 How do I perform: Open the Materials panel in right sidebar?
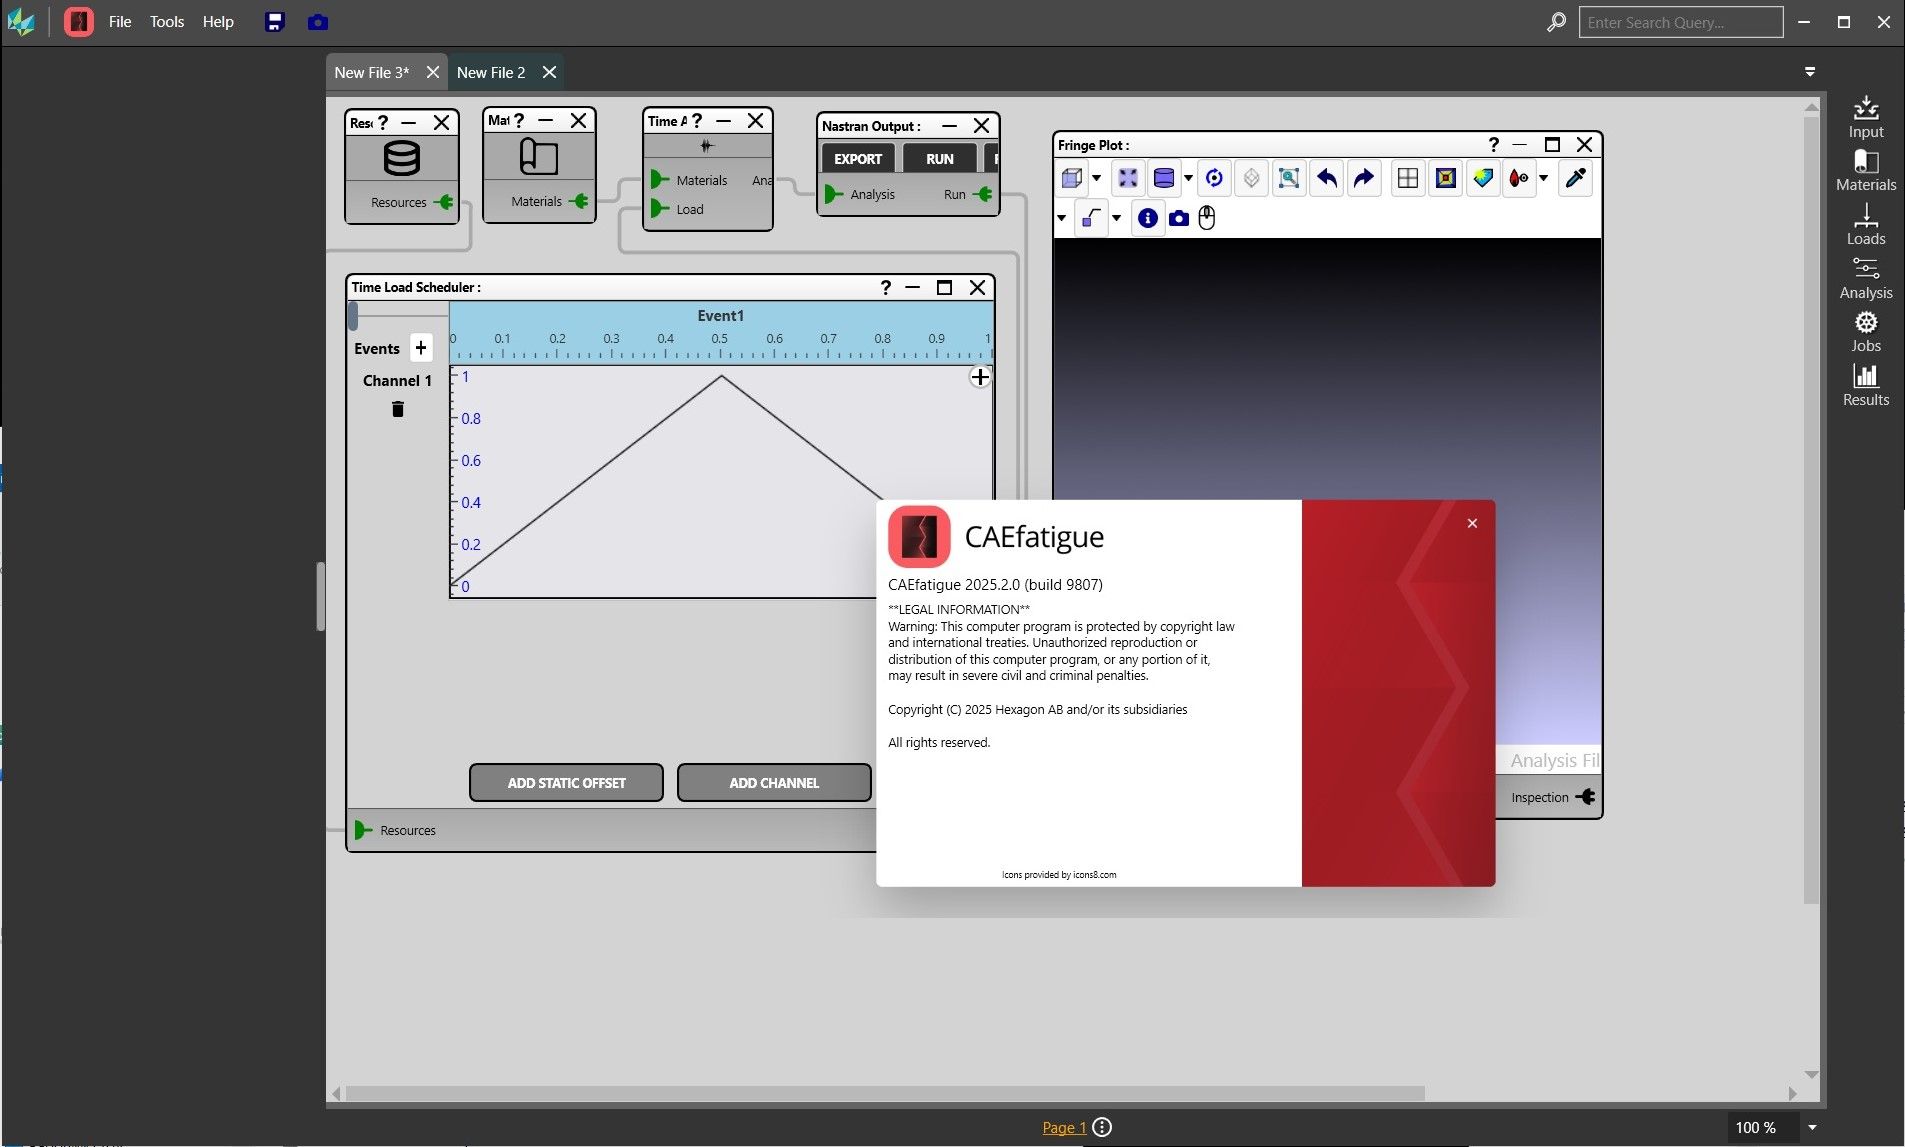(x=1865, y=170)
